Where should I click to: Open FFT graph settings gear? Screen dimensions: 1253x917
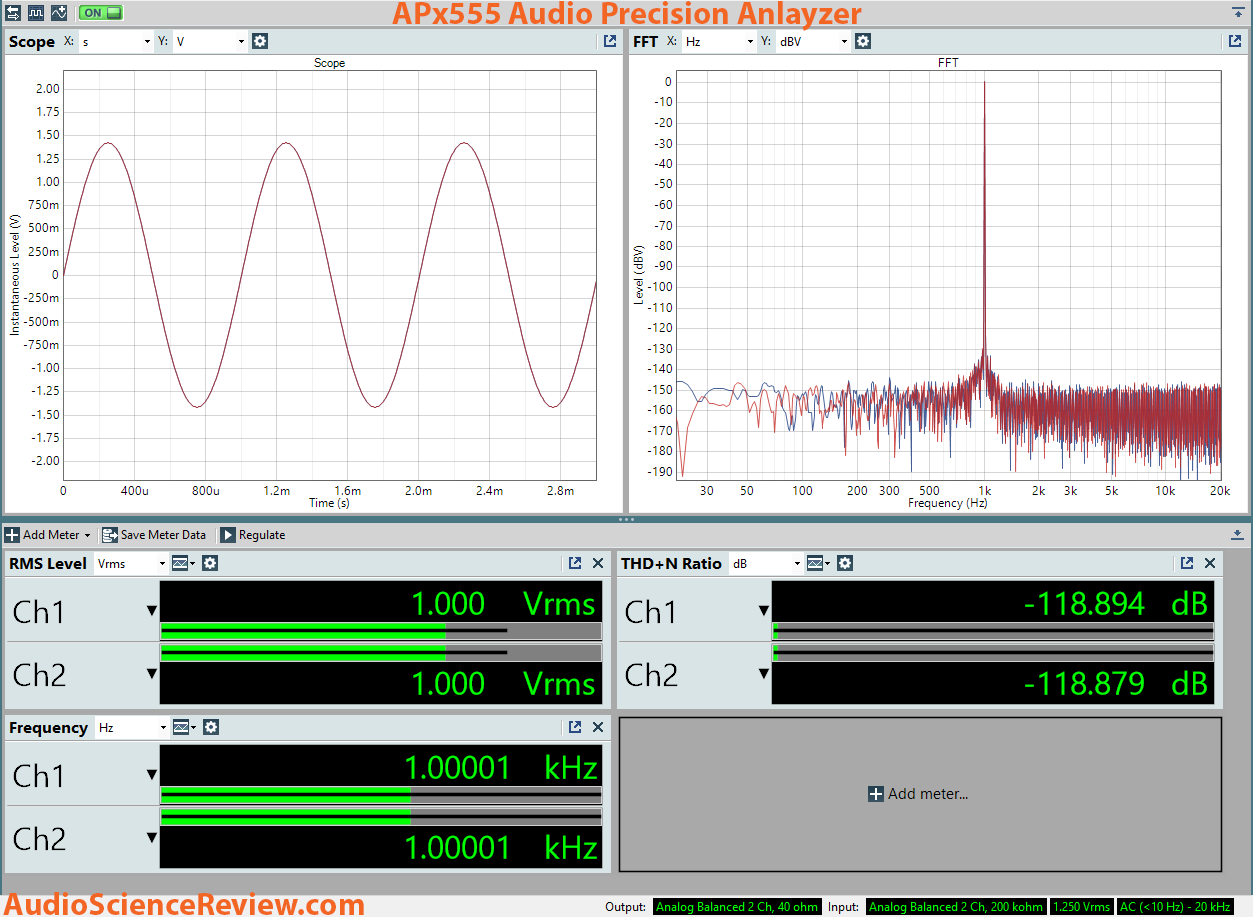[863, 42]
